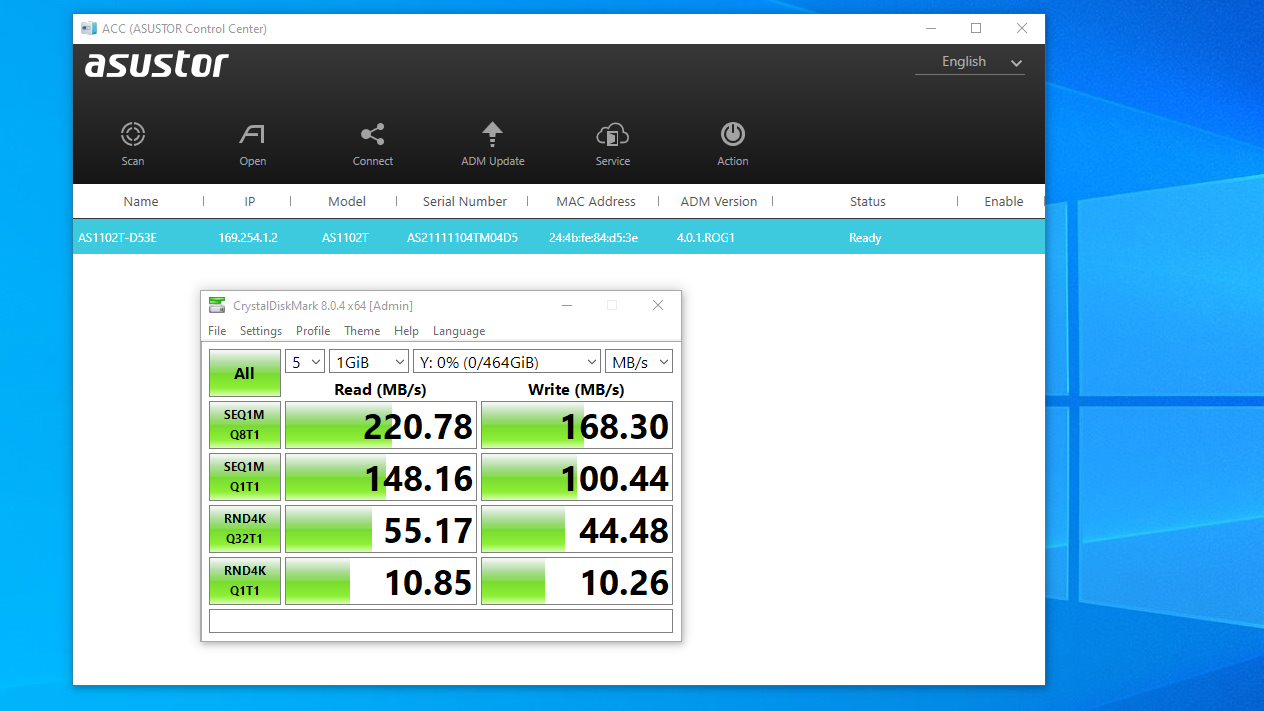Click the IP address 169.254.1.2
The height and width of the screenshot is (711, 1264).
tap(248, 238)
